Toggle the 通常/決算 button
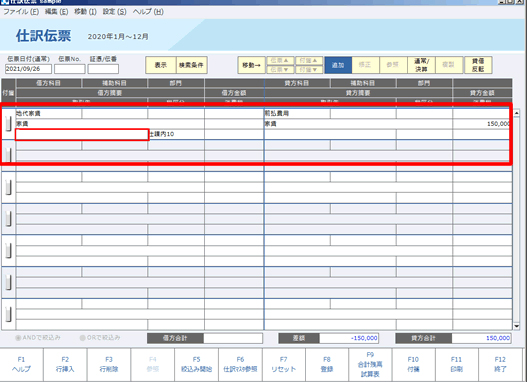The height and width of the screenshot is (382, 527). [421, 65]
